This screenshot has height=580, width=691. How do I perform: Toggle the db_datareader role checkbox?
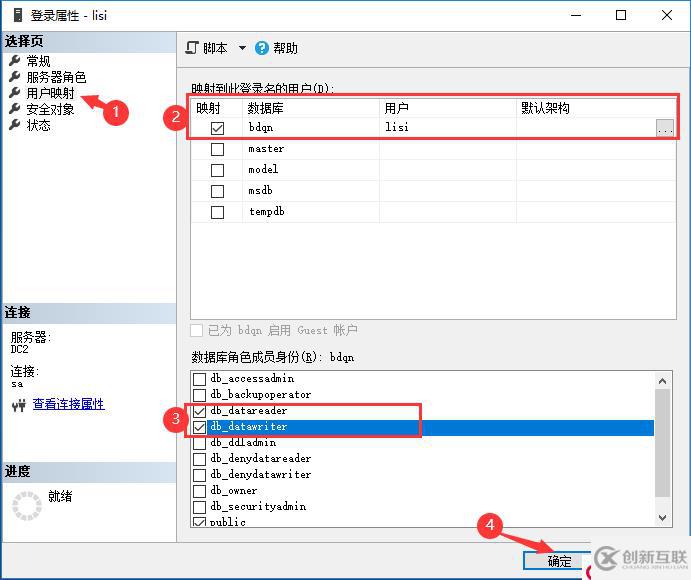200,411
